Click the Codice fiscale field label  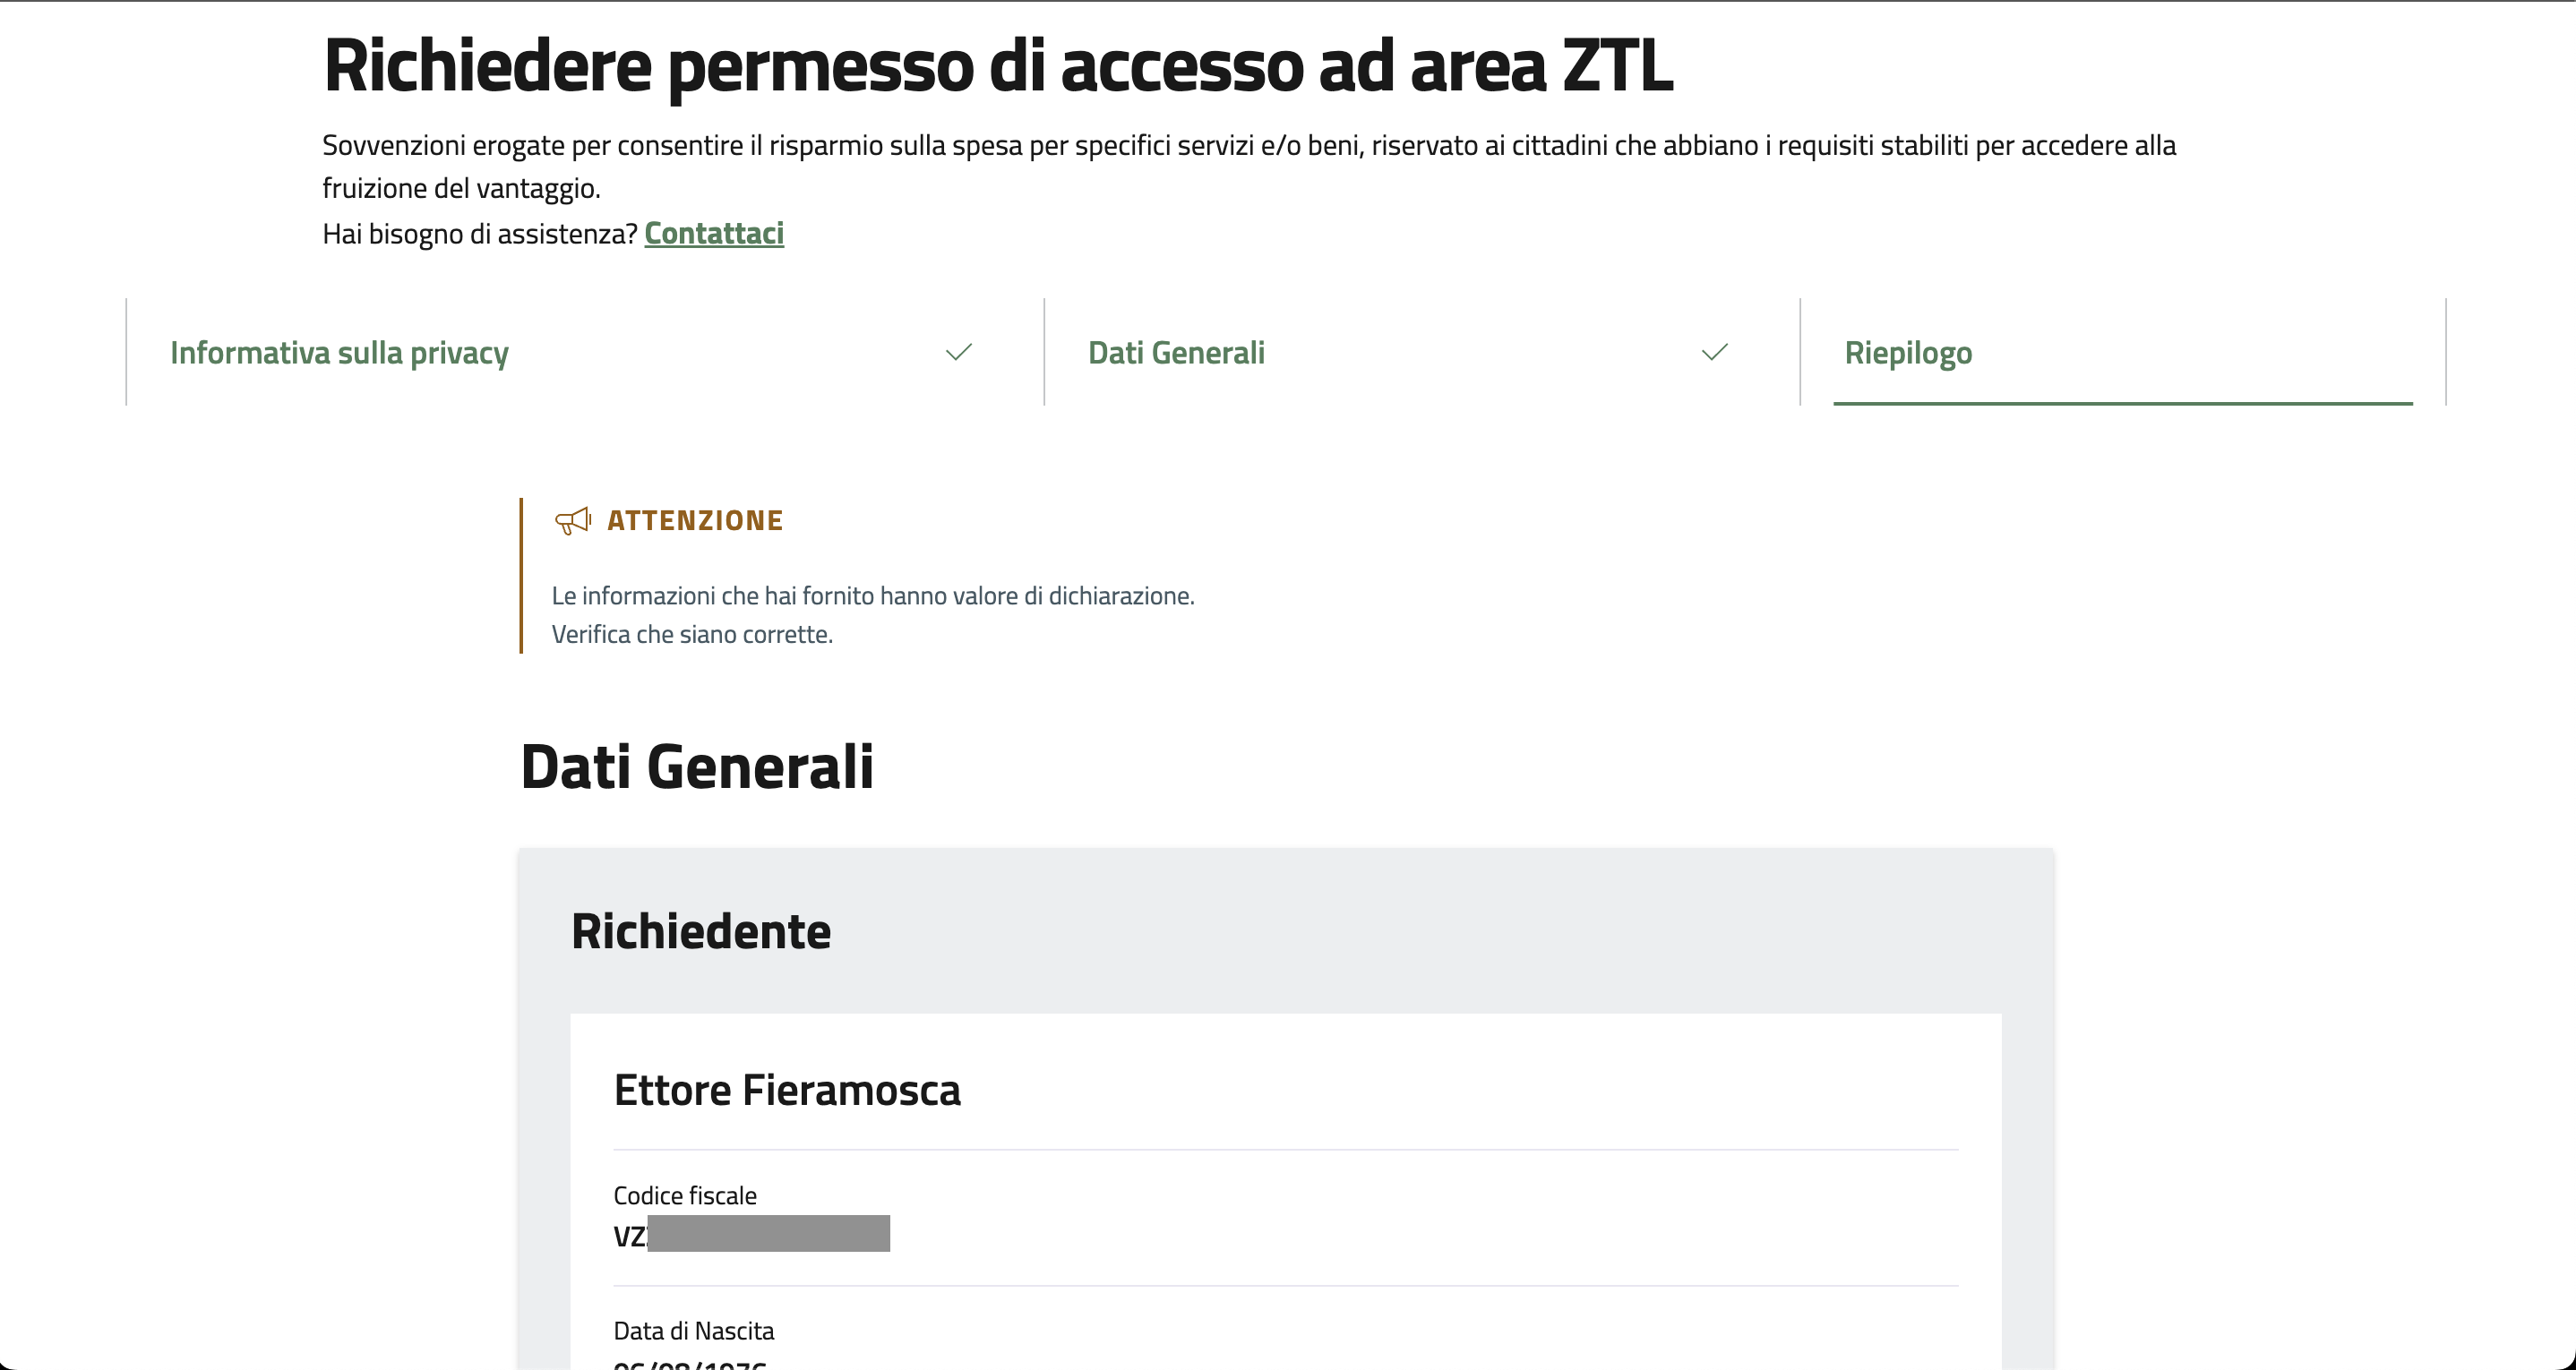pyautogui.click(x=684, y=1196)
